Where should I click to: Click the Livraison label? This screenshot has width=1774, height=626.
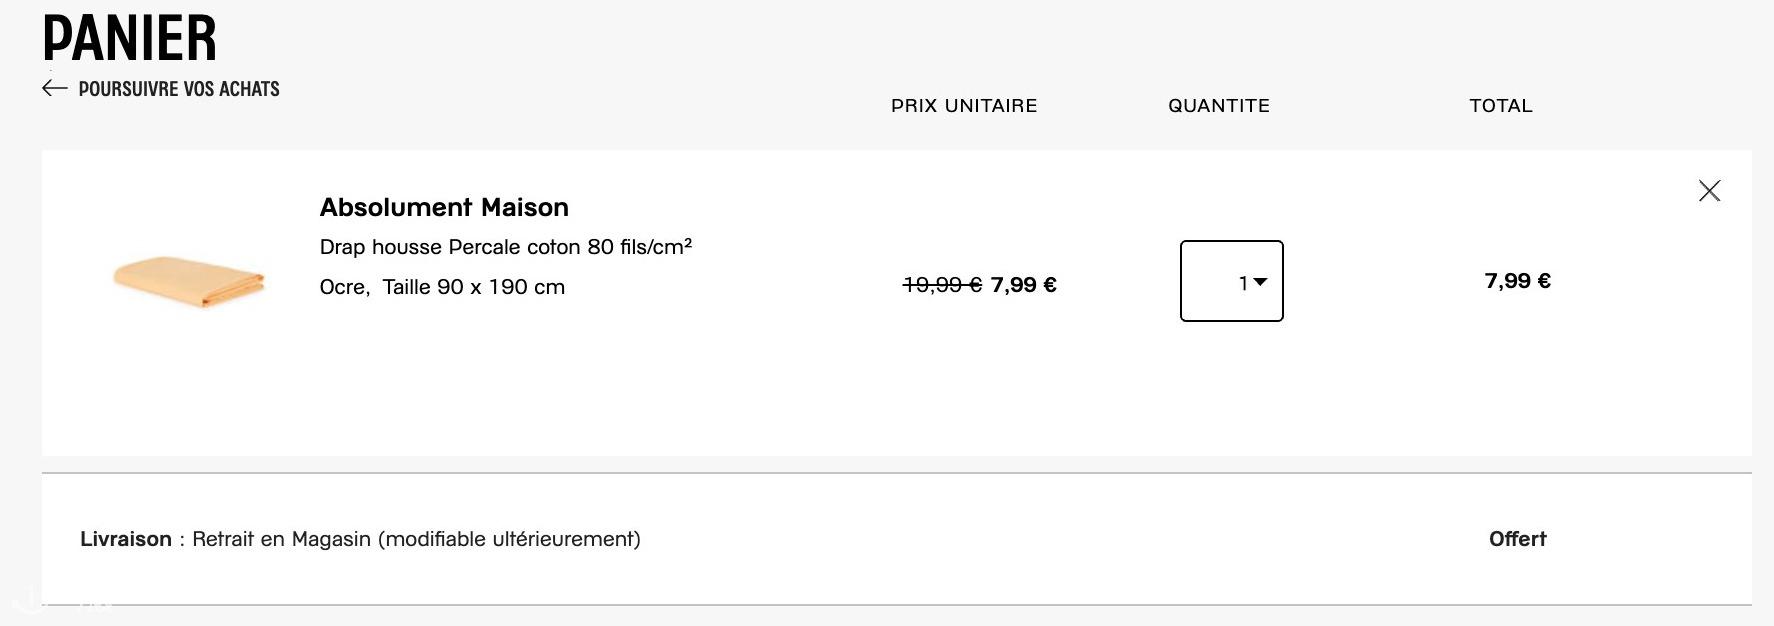126,539
